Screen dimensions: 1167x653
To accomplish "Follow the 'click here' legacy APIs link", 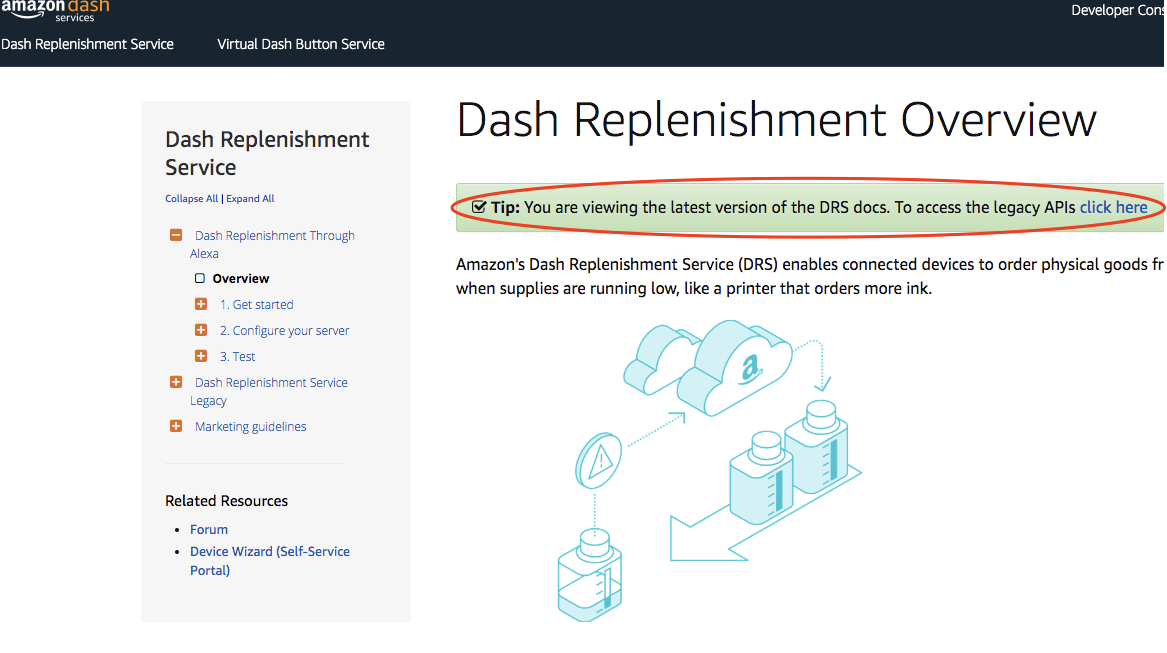I will click(x=1113, y=207).
